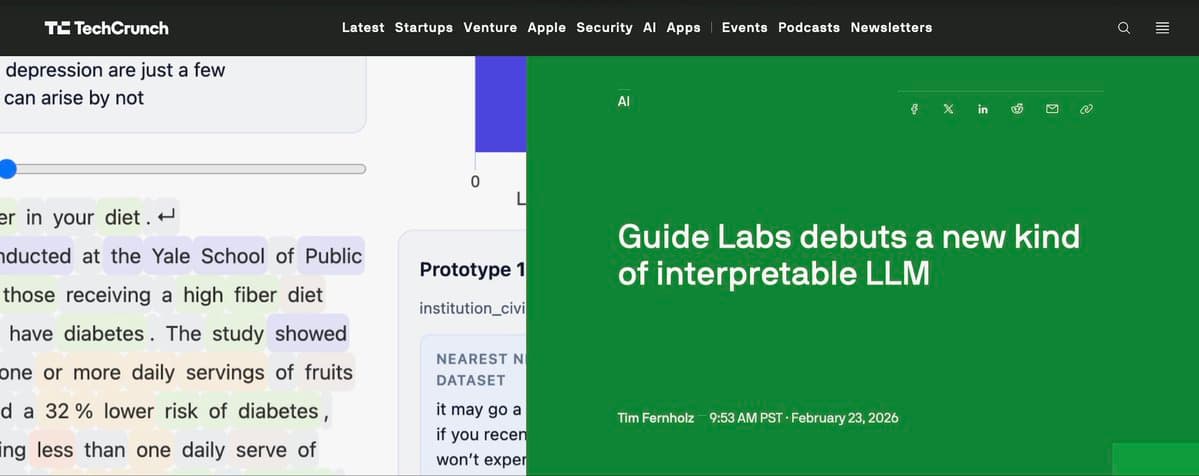Open author Tim Fernholz's profile

click(x=656, y=418)
